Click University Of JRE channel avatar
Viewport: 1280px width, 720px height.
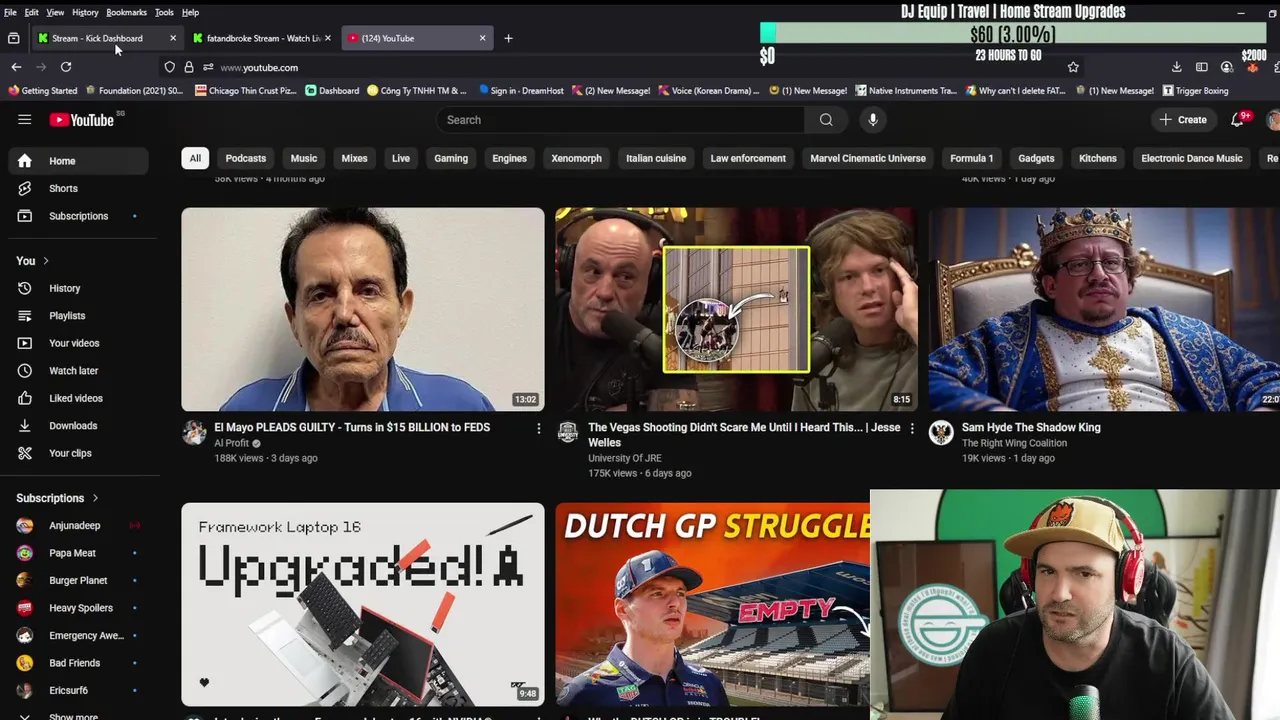click(568, 432)
